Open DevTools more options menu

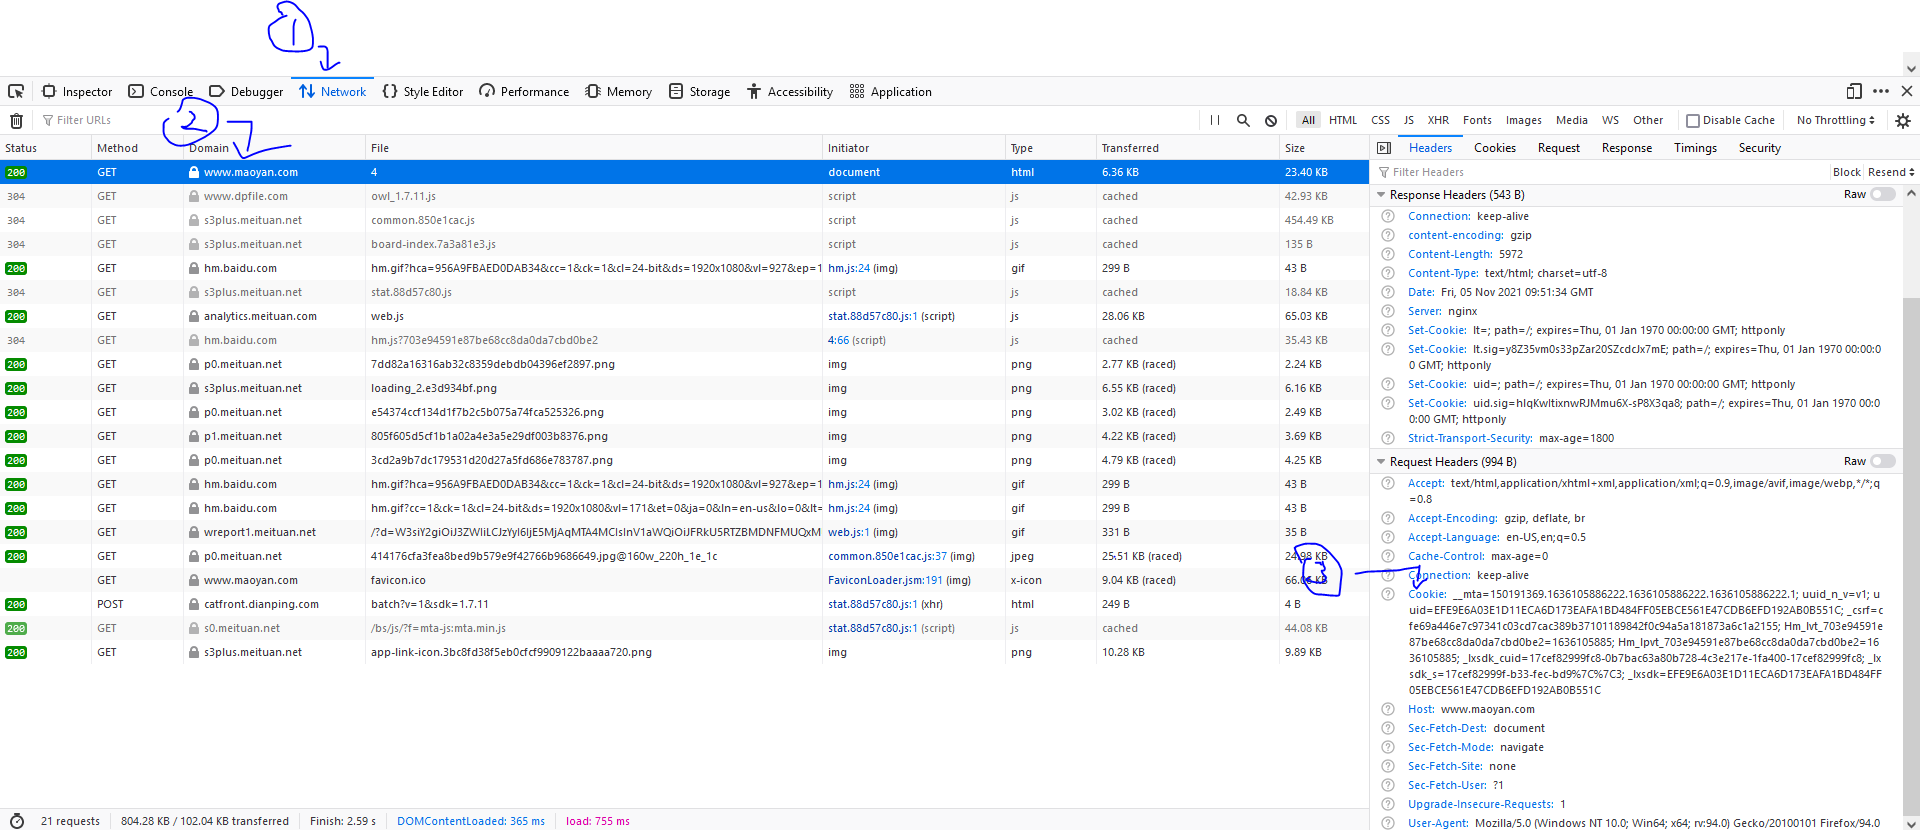click(1881, 91)
